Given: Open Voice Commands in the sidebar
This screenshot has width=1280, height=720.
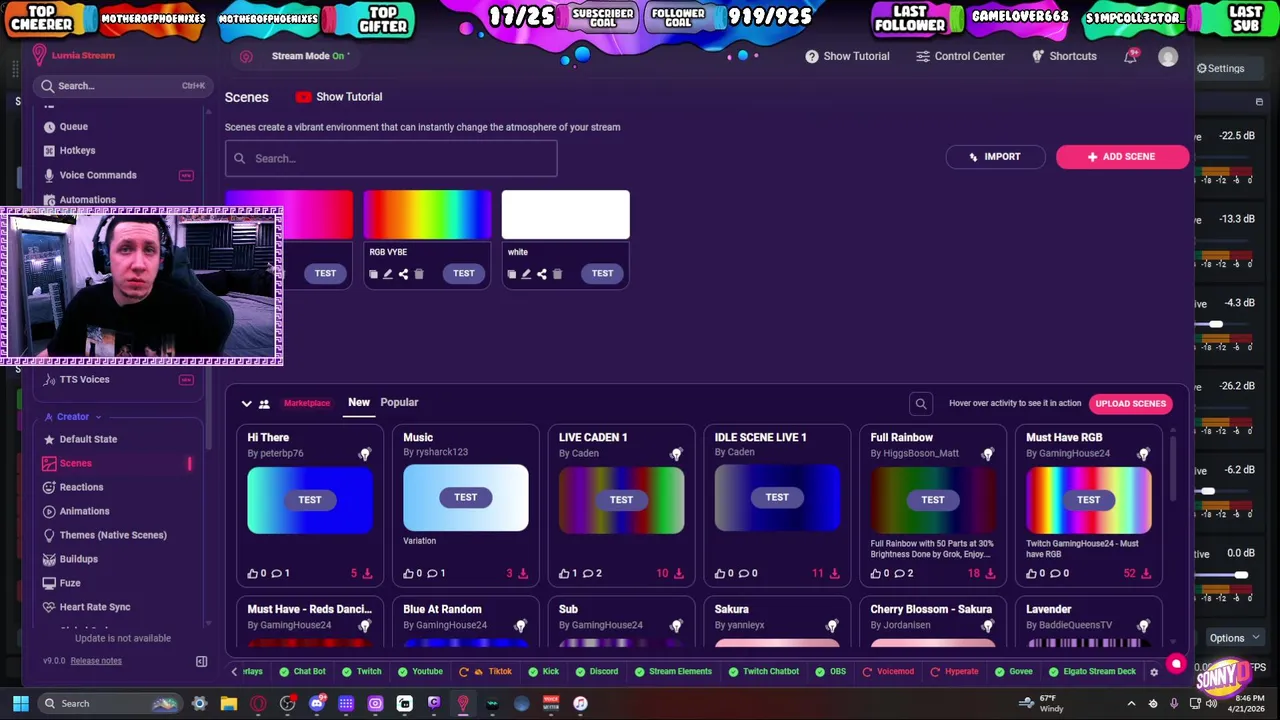Looking at the screenshot, I should click(97, 175).
